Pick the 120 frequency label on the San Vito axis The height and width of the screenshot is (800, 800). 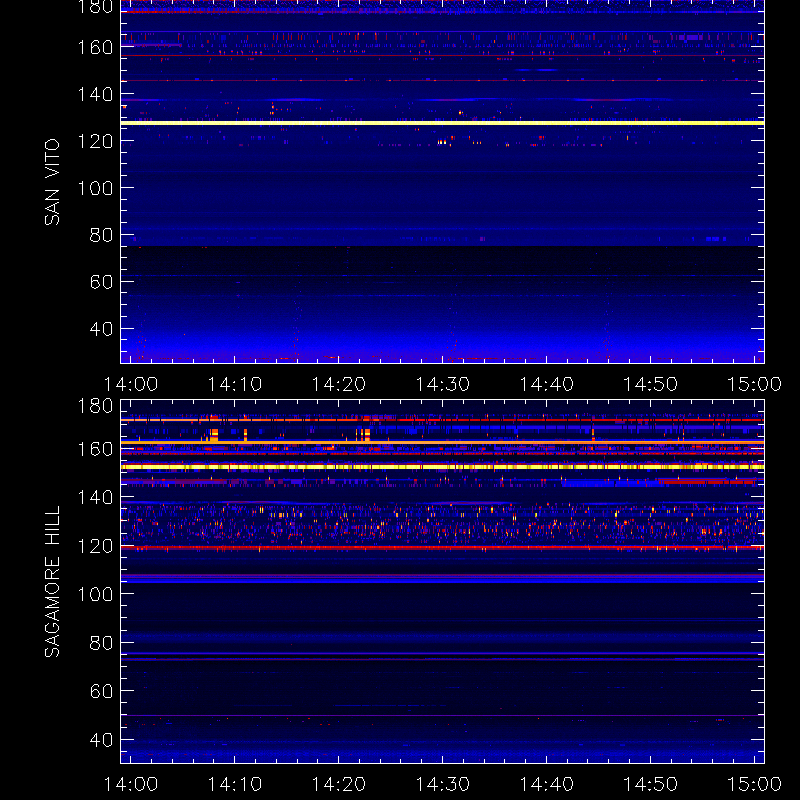(x=95, y=141)
